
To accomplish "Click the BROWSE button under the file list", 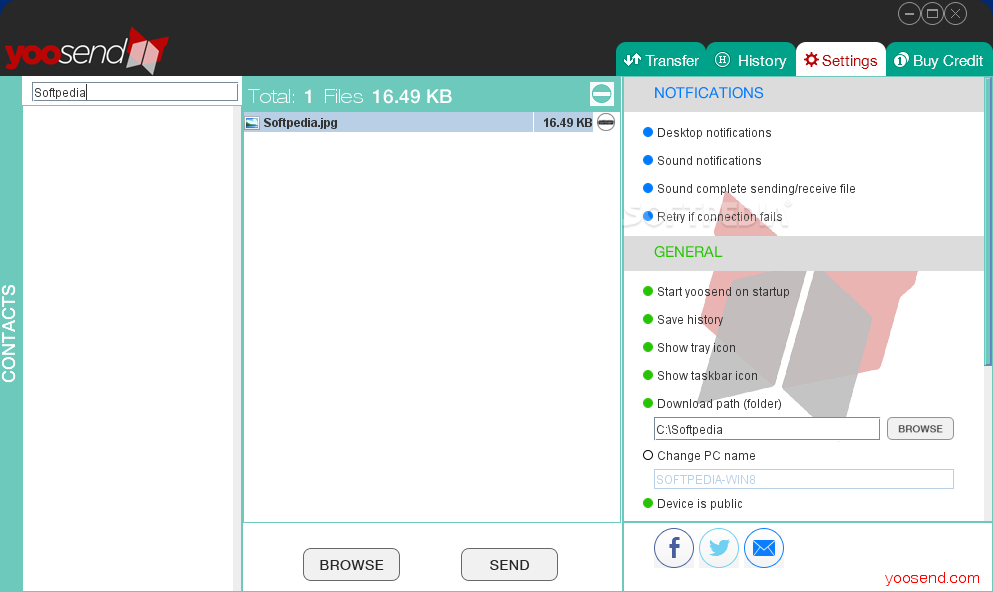I will click(351, 564).
